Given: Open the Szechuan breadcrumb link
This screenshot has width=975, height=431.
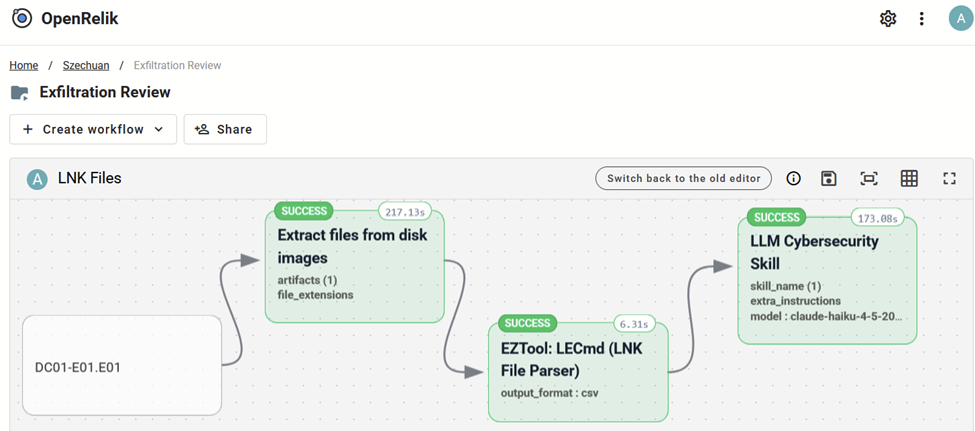Looking at the screenshot, I should click(x=86, y=65).
